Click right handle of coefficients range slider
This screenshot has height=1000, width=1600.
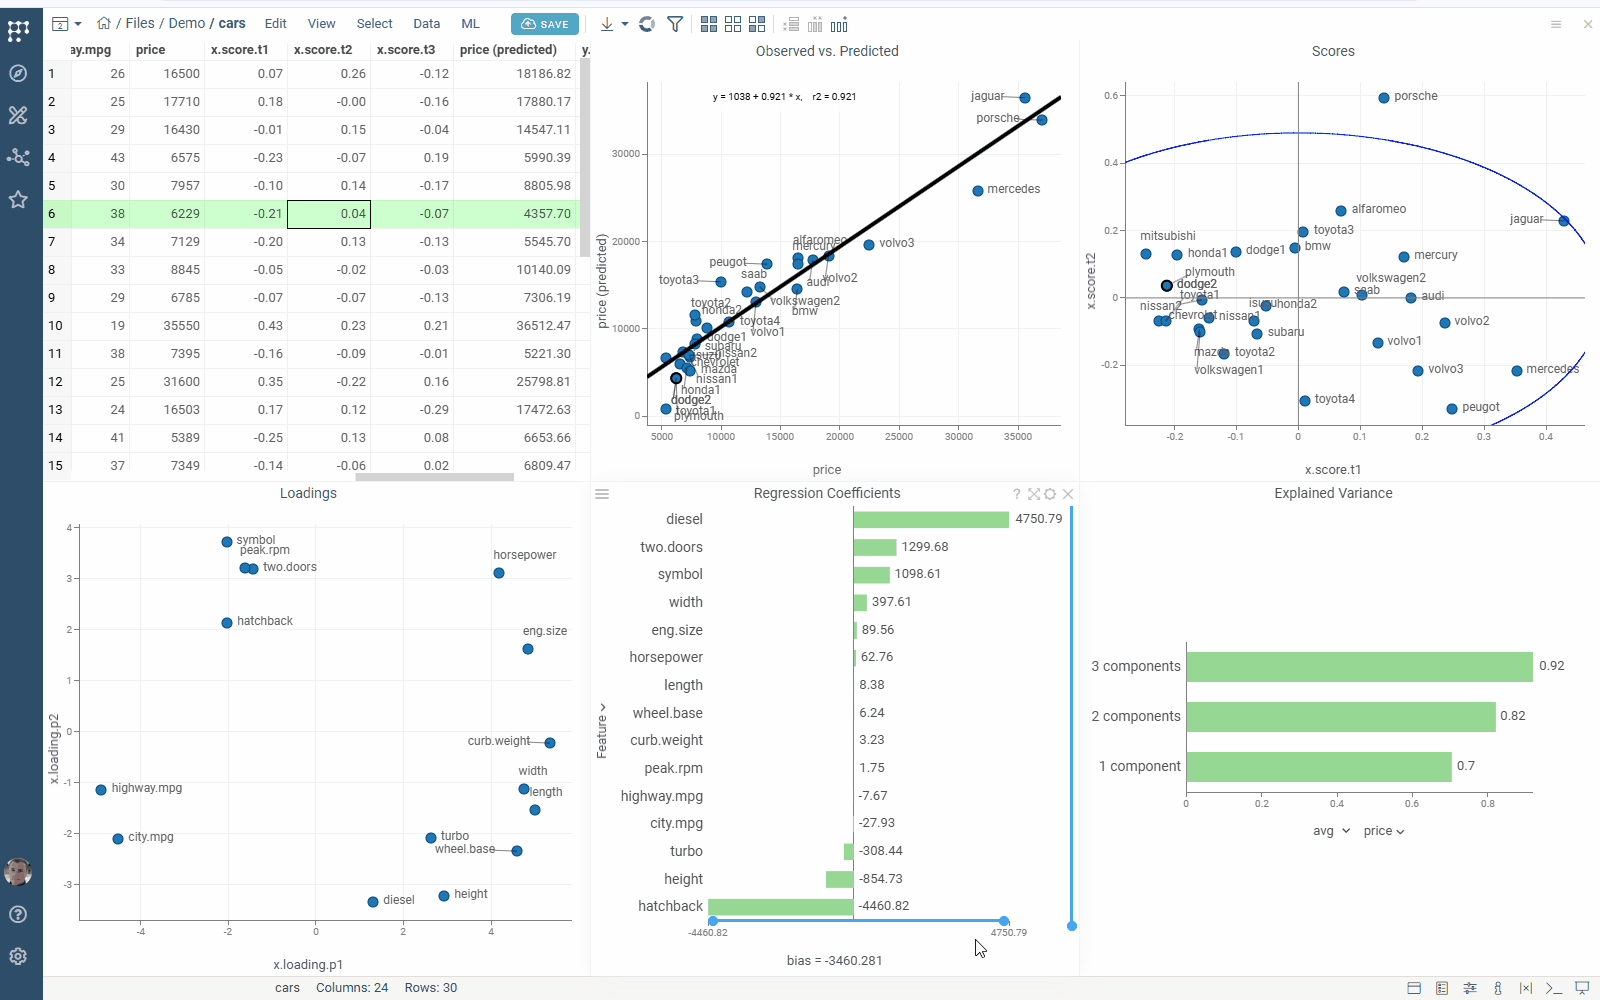click(1004, 921)
